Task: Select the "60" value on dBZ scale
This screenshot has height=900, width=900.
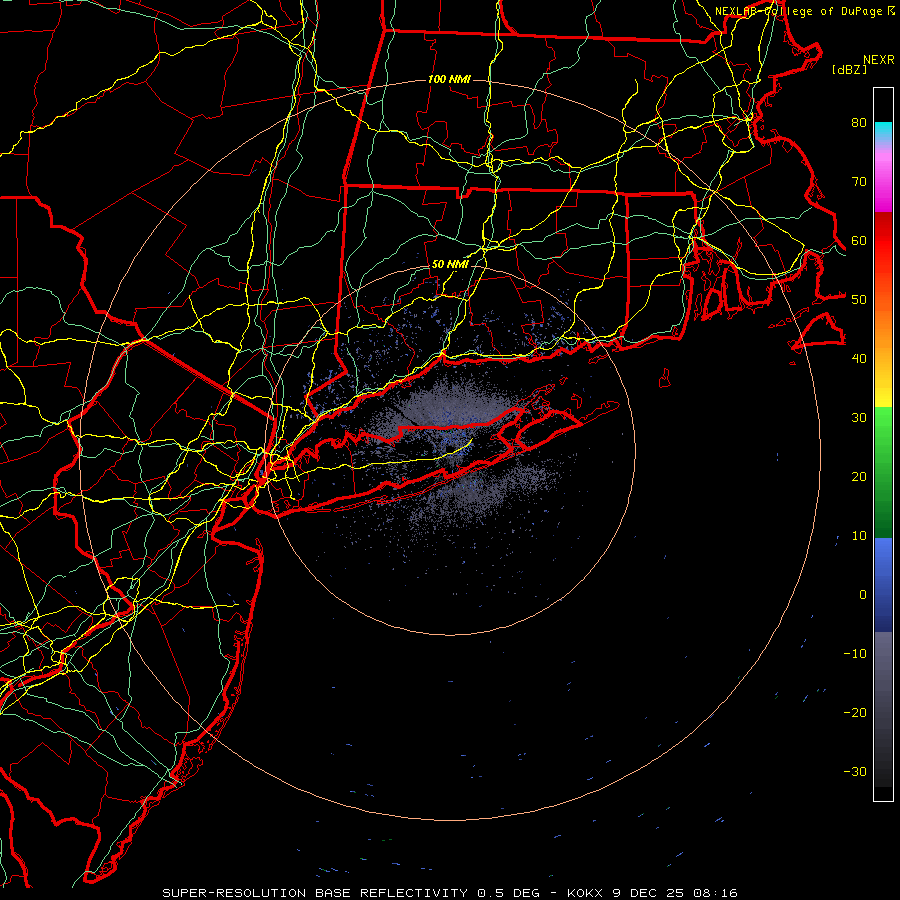Action: point(859,240)
